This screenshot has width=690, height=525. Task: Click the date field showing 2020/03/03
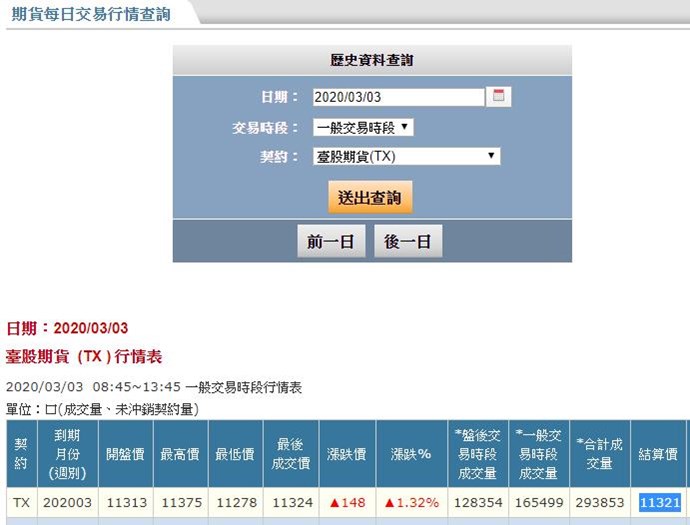(397, 97)
